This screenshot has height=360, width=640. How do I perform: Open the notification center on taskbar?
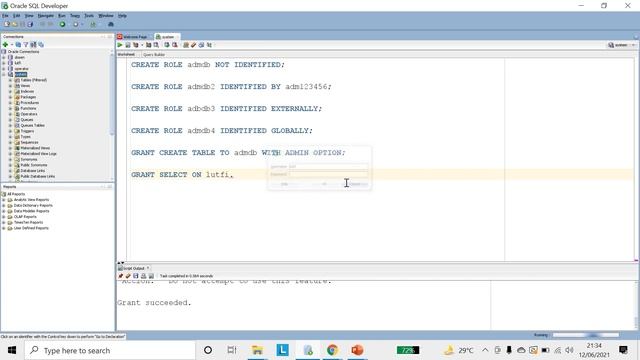pyautogui.click(x=623, y=350)
